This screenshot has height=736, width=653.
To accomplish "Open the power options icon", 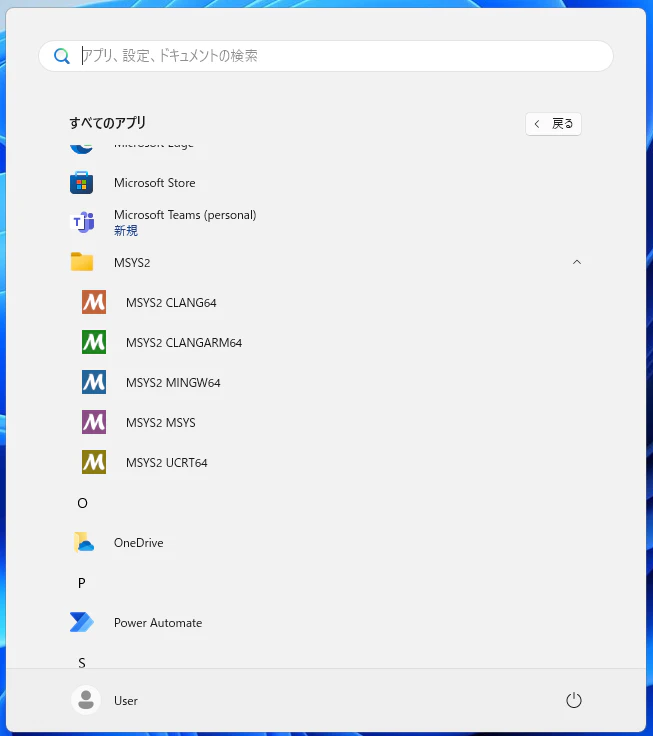I will (574, 700).
